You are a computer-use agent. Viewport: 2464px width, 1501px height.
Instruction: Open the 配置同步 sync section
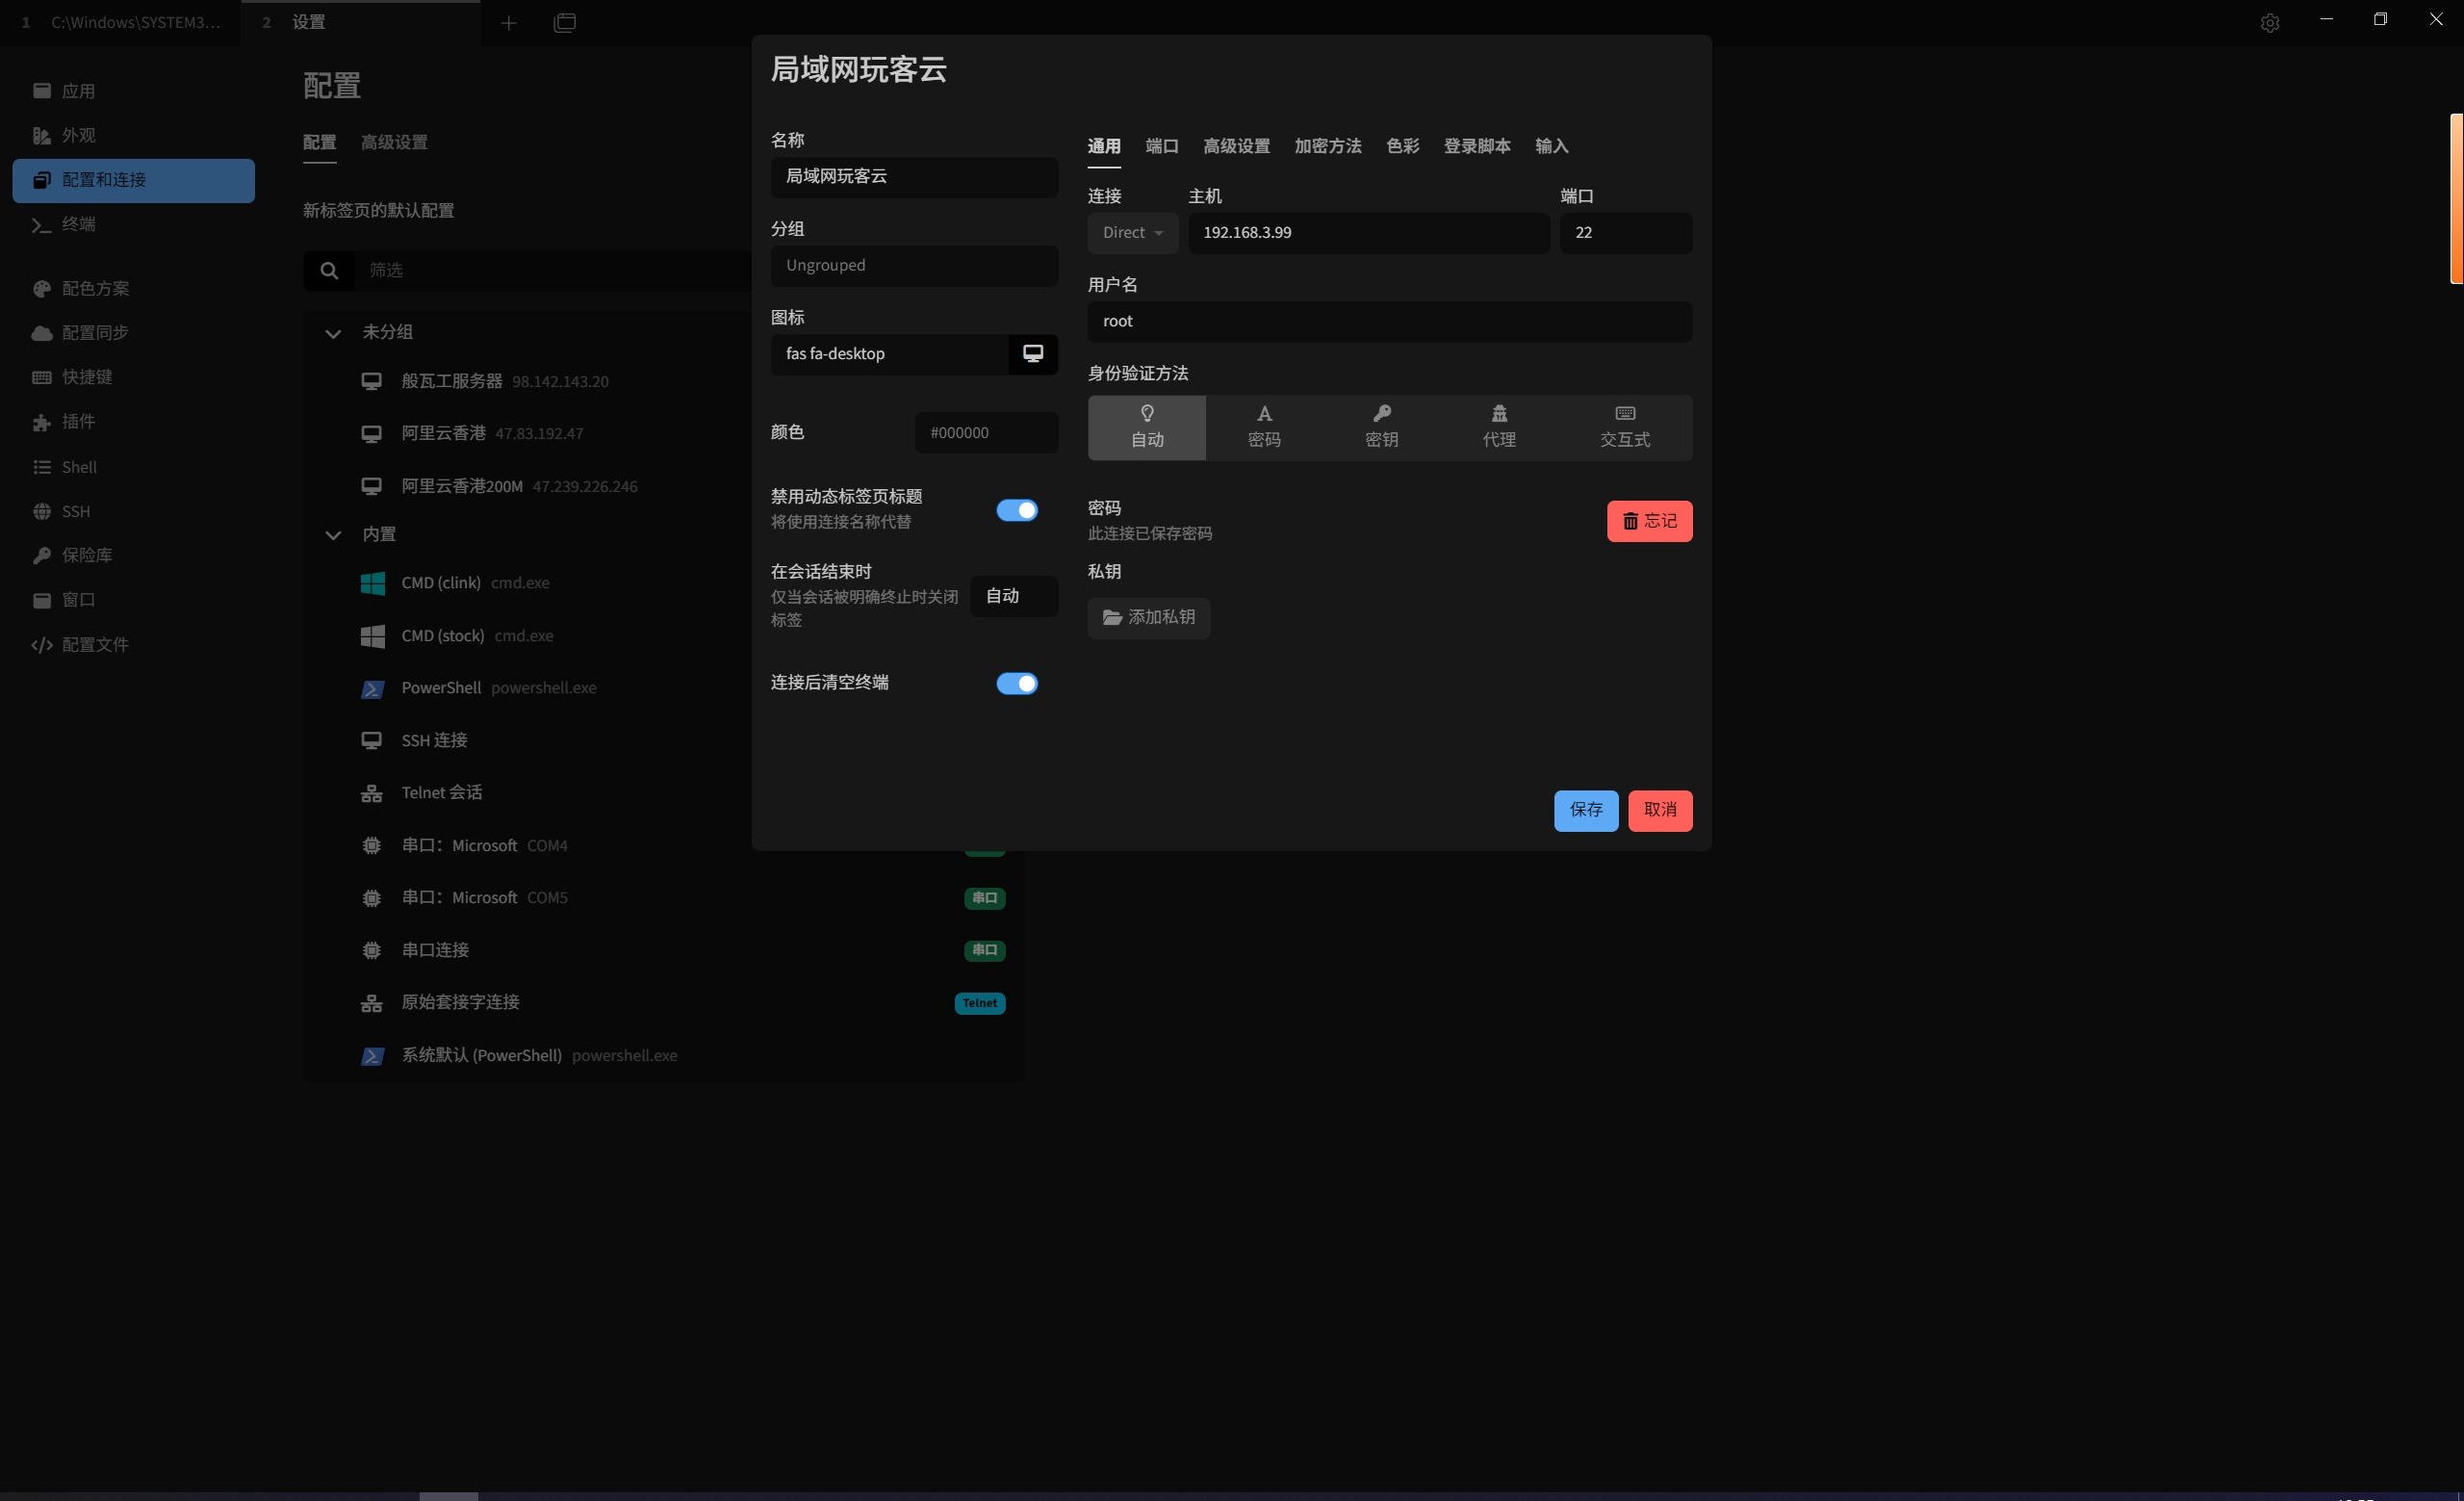click(x=133, y=333)
